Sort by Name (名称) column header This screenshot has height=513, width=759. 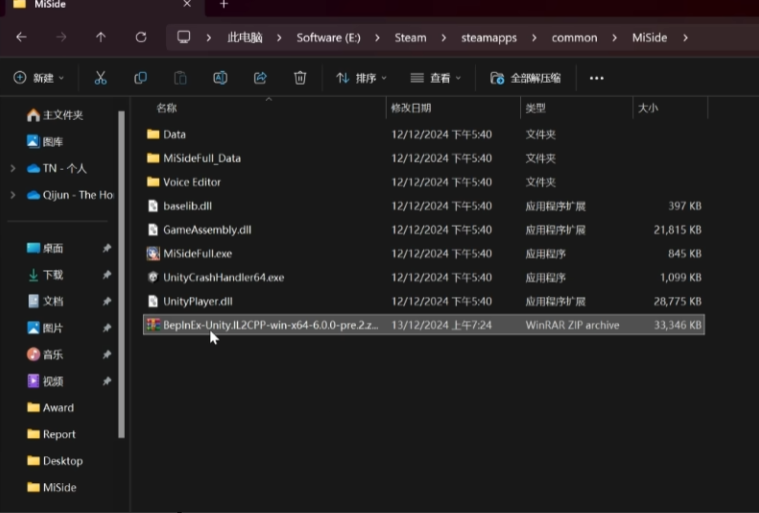(167, 108)
